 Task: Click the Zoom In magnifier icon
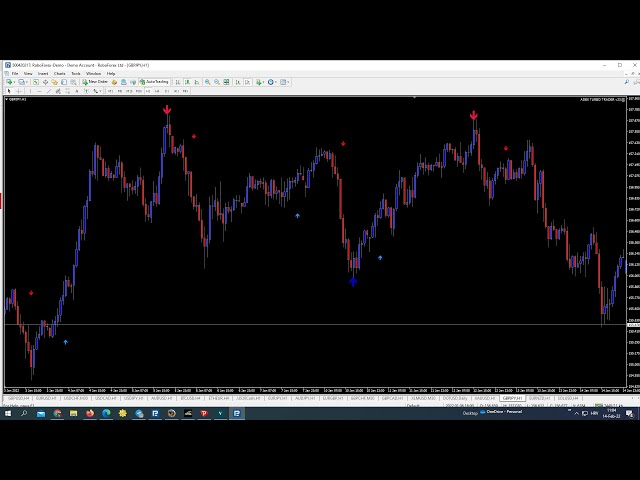[x=207, y=82]
